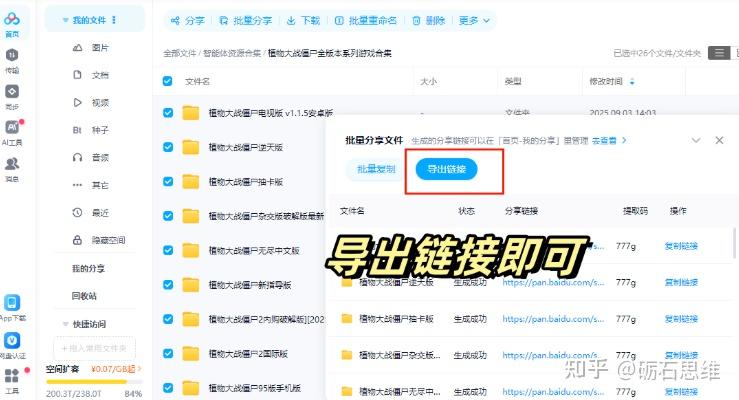The width and height of the screenshot is (739, 400).
Task: Click the 文件名 column header in file list
Action: (x=197, y=82)
